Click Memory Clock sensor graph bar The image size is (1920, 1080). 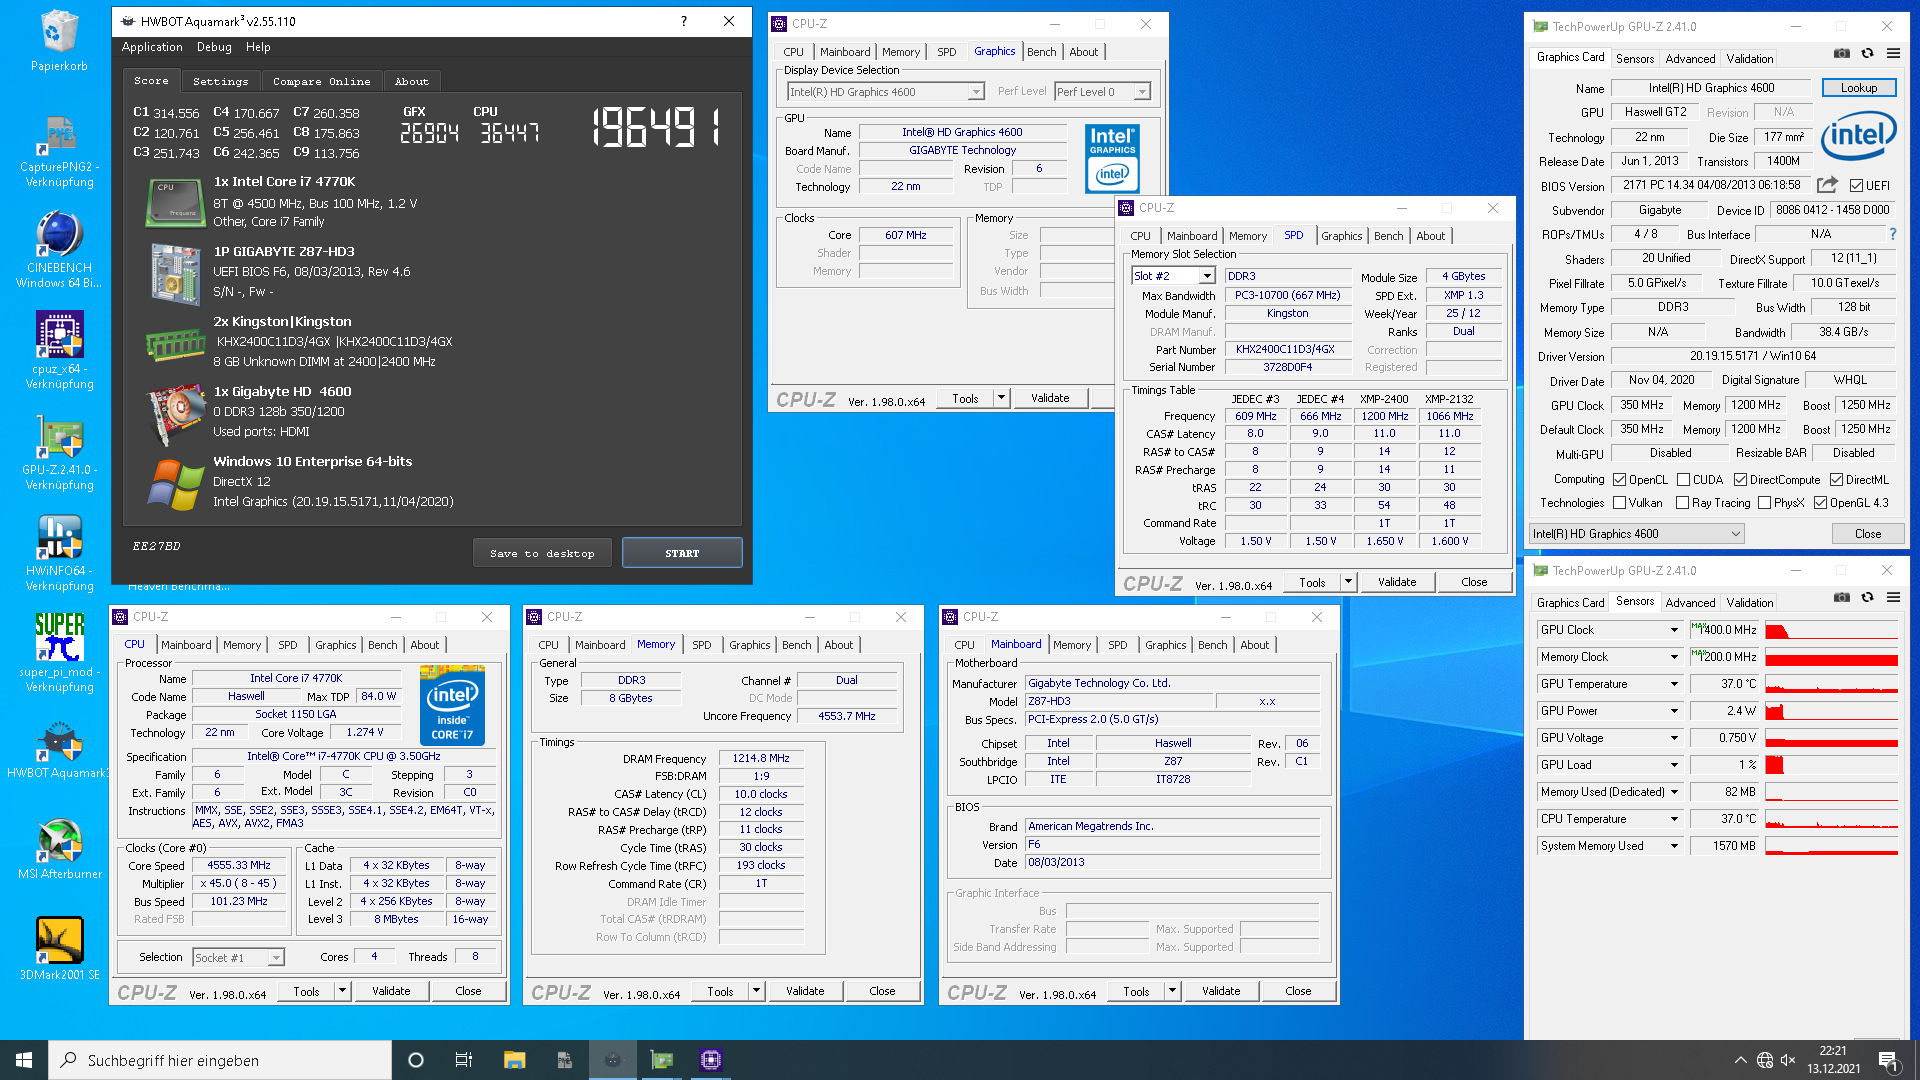click(1831, 657)
